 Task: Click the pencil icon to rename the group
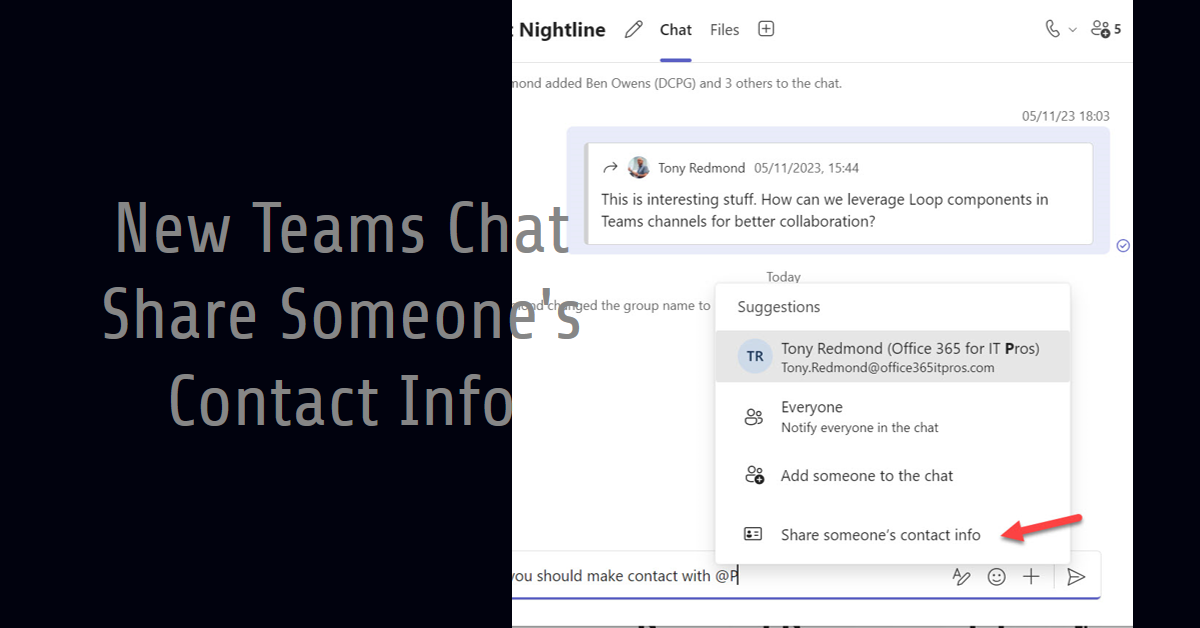(633, 30)
